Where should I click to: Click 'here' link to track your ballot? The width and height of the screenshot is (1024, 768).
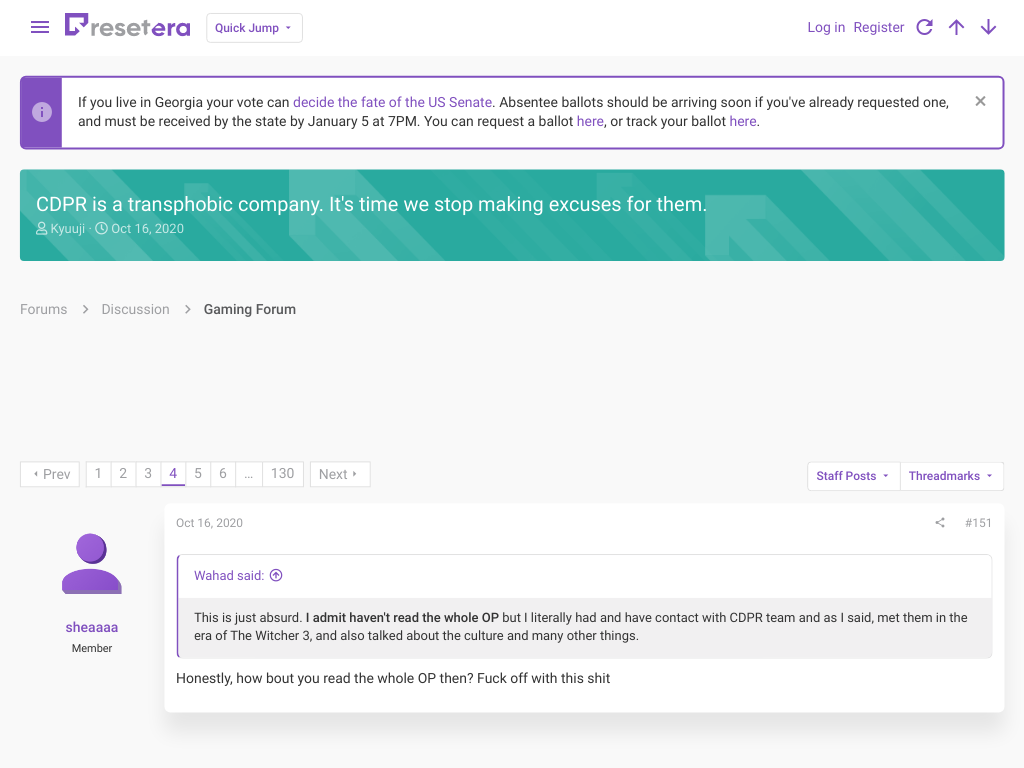pos(743,121)
